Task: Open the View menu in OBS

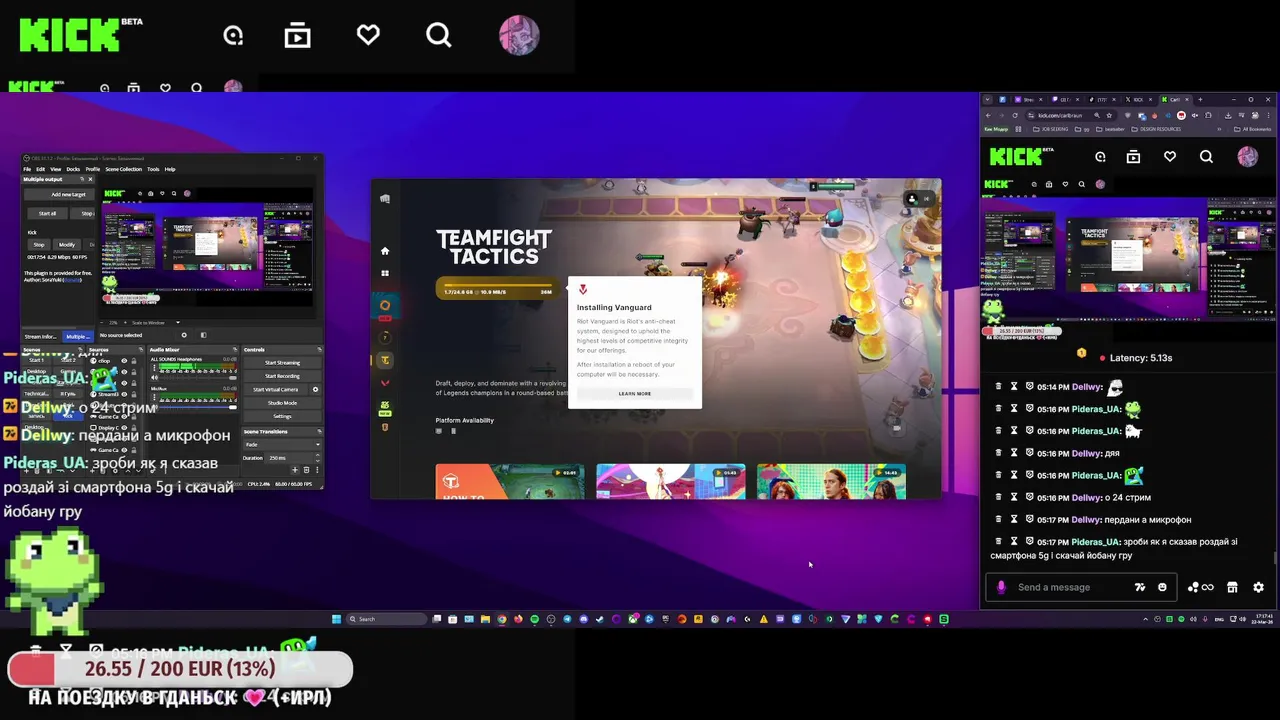Action: (55, 169)
